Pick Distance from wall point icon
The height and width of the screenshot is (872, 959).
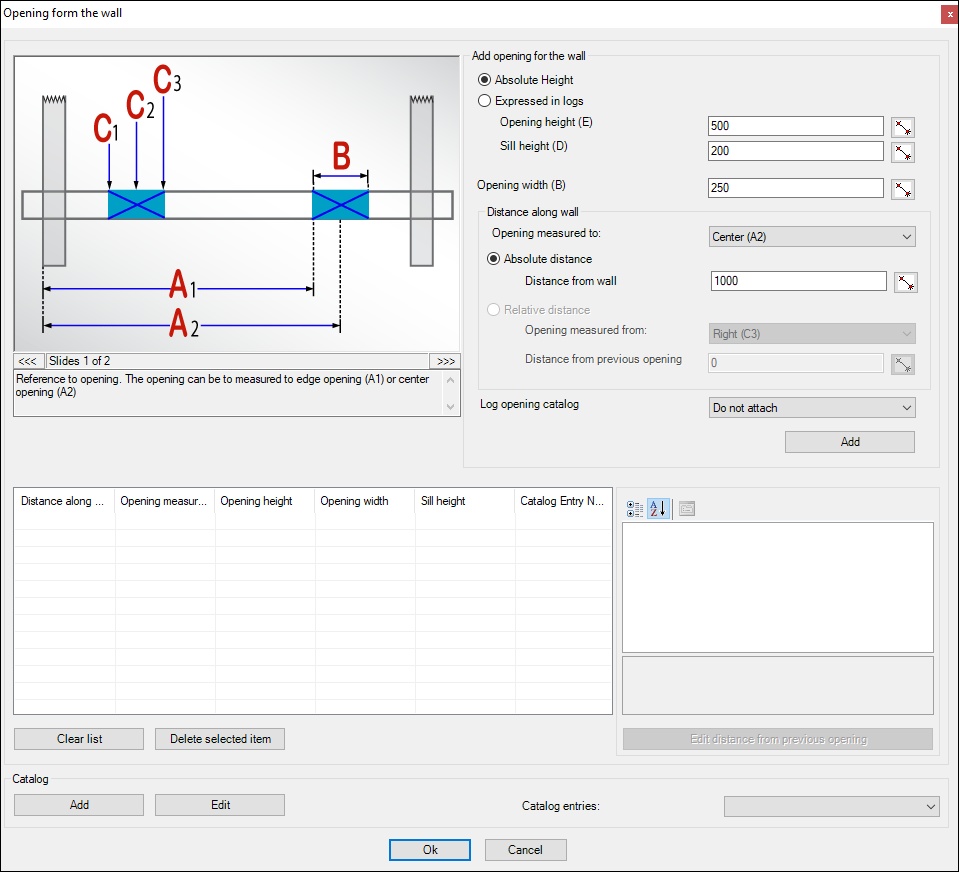click(x=905, y=283)
